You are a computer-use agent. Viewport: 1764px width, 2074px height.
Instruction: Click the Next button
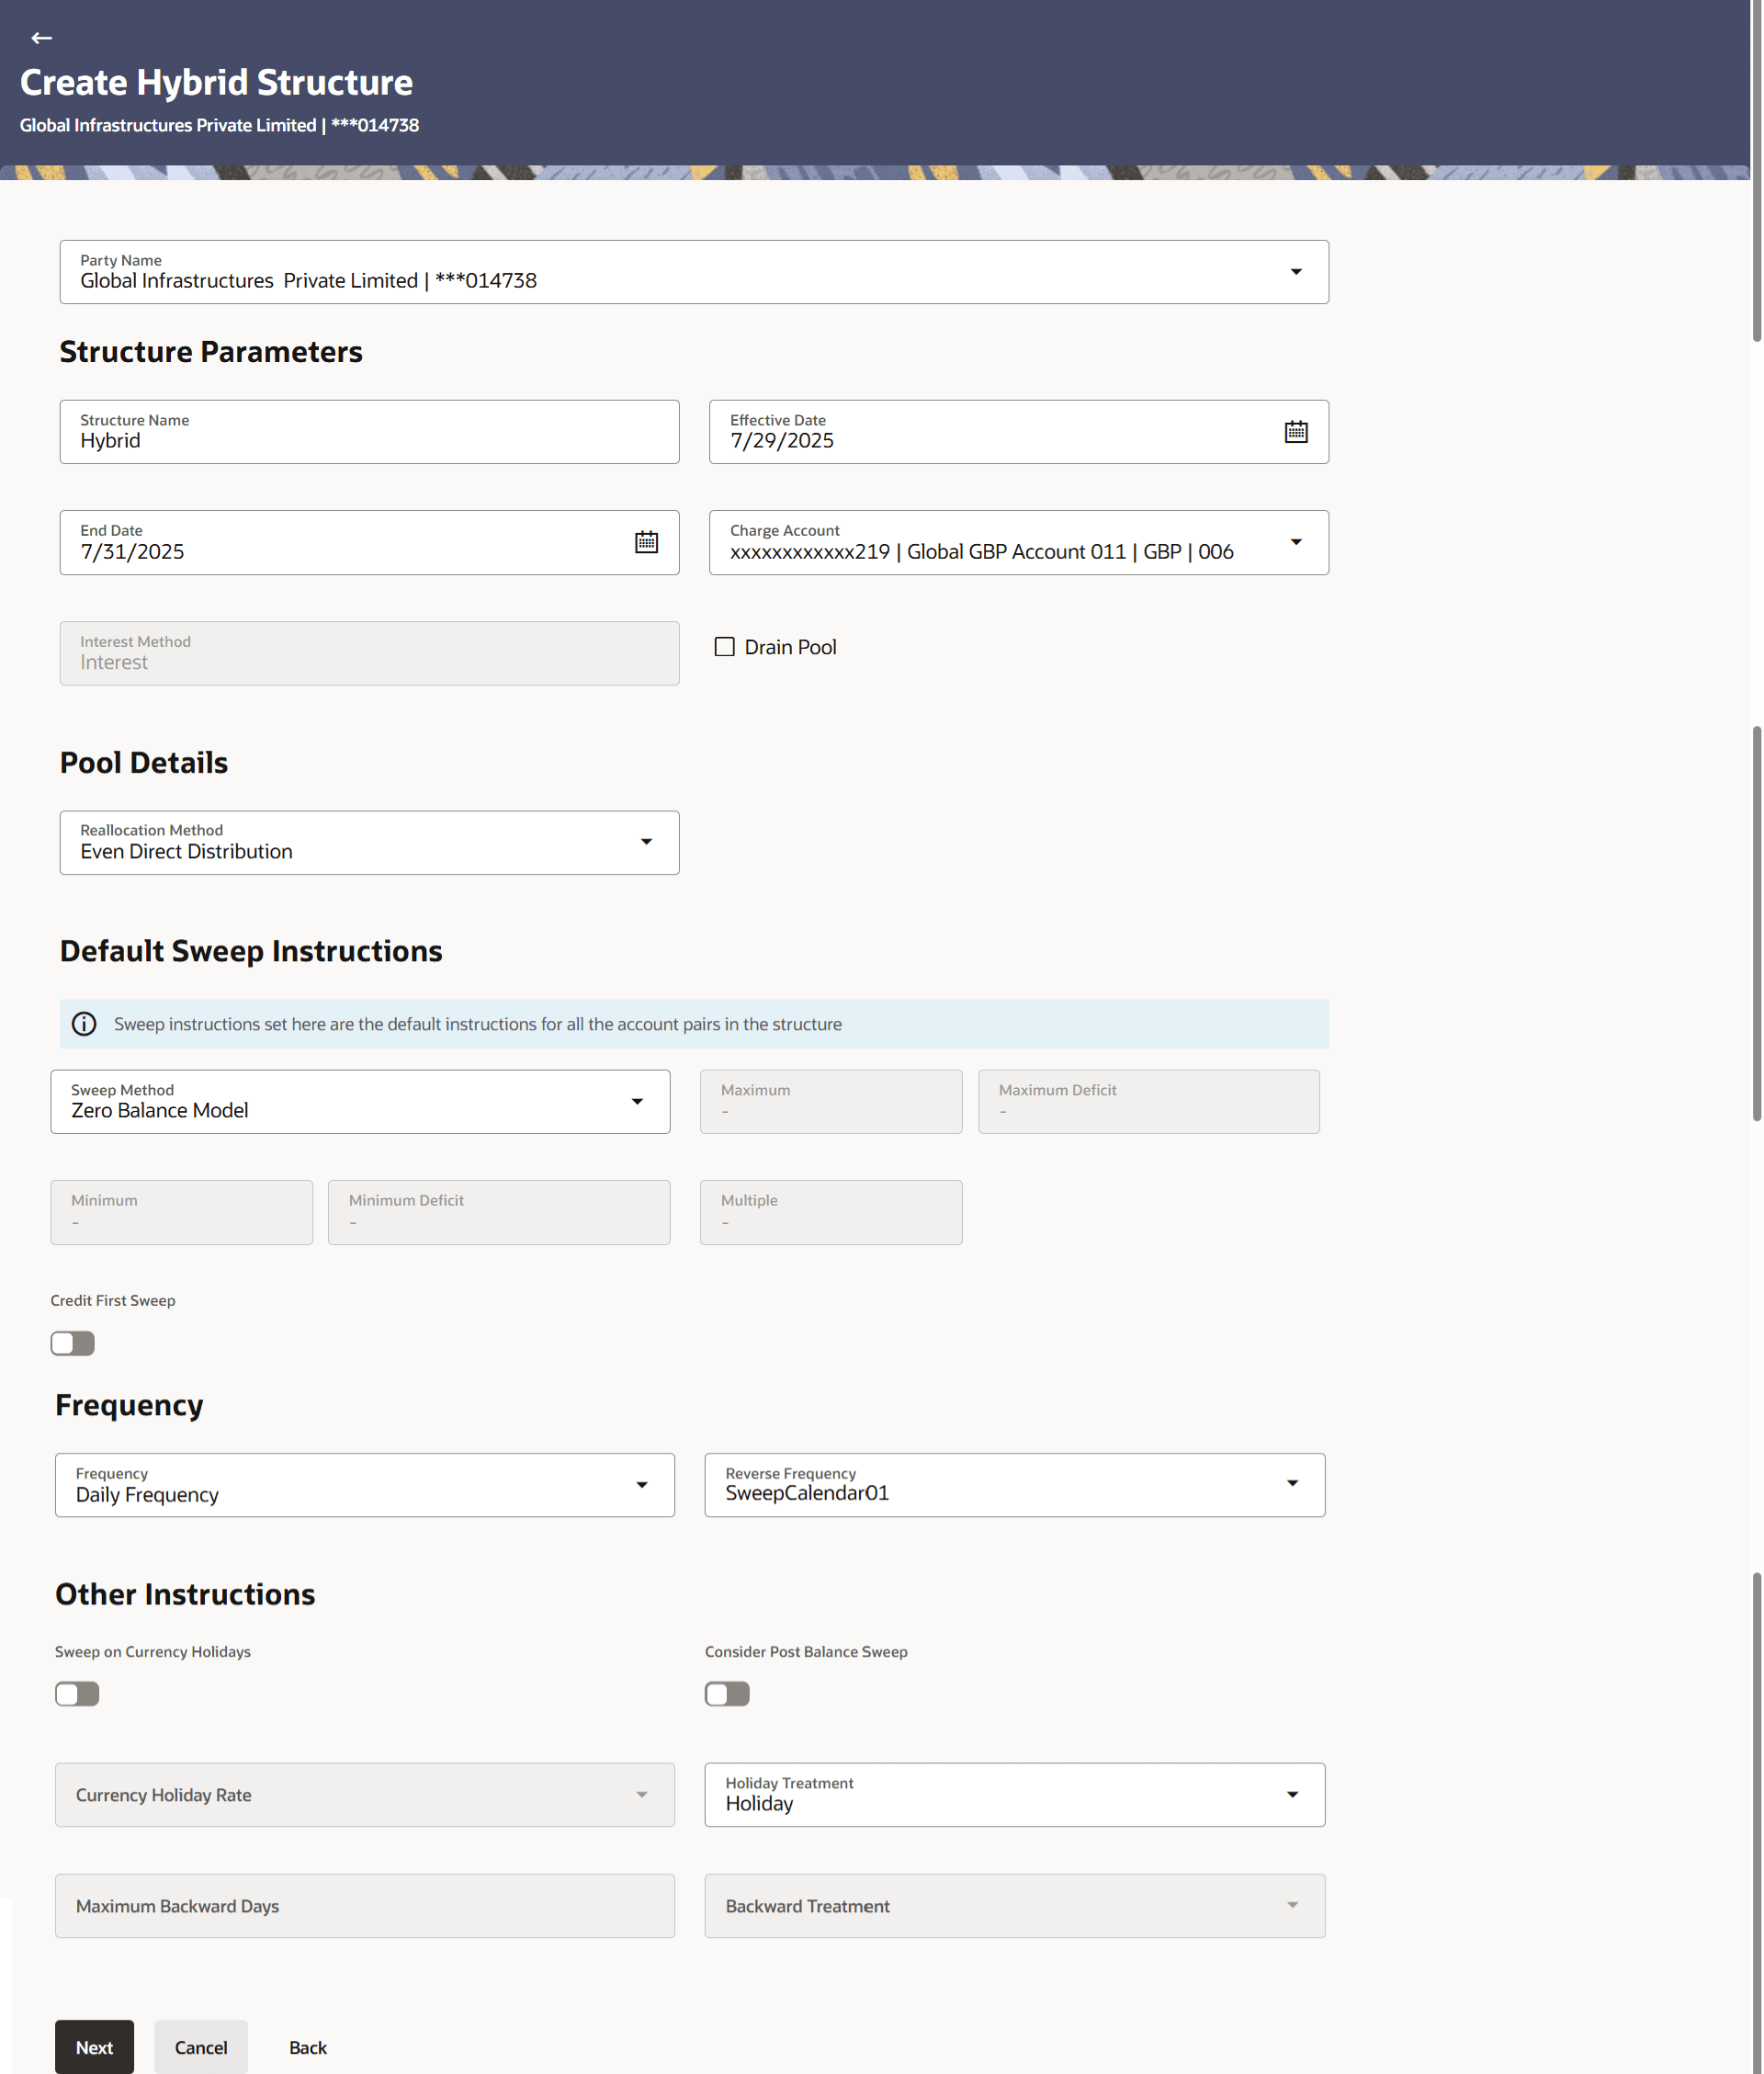94,2047
